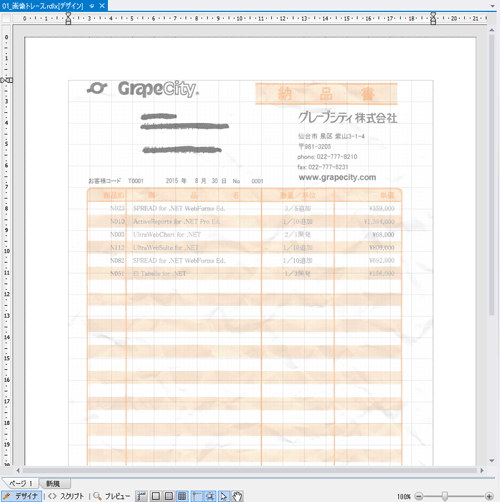Click the No 0001 number value
This screenshot has height=502, width=500.
pyautogui.click(x=248, y=181)
